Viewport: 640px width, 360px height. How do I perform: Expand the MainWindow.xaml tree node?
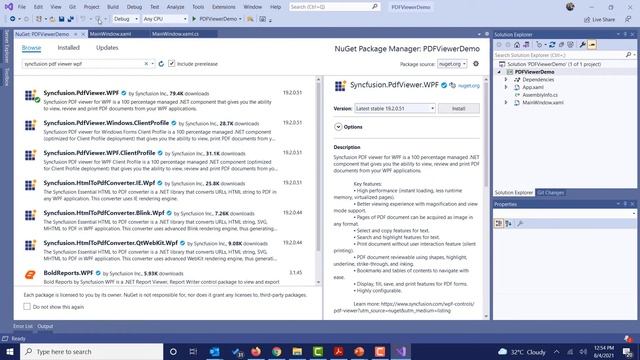tap(506, 102)
